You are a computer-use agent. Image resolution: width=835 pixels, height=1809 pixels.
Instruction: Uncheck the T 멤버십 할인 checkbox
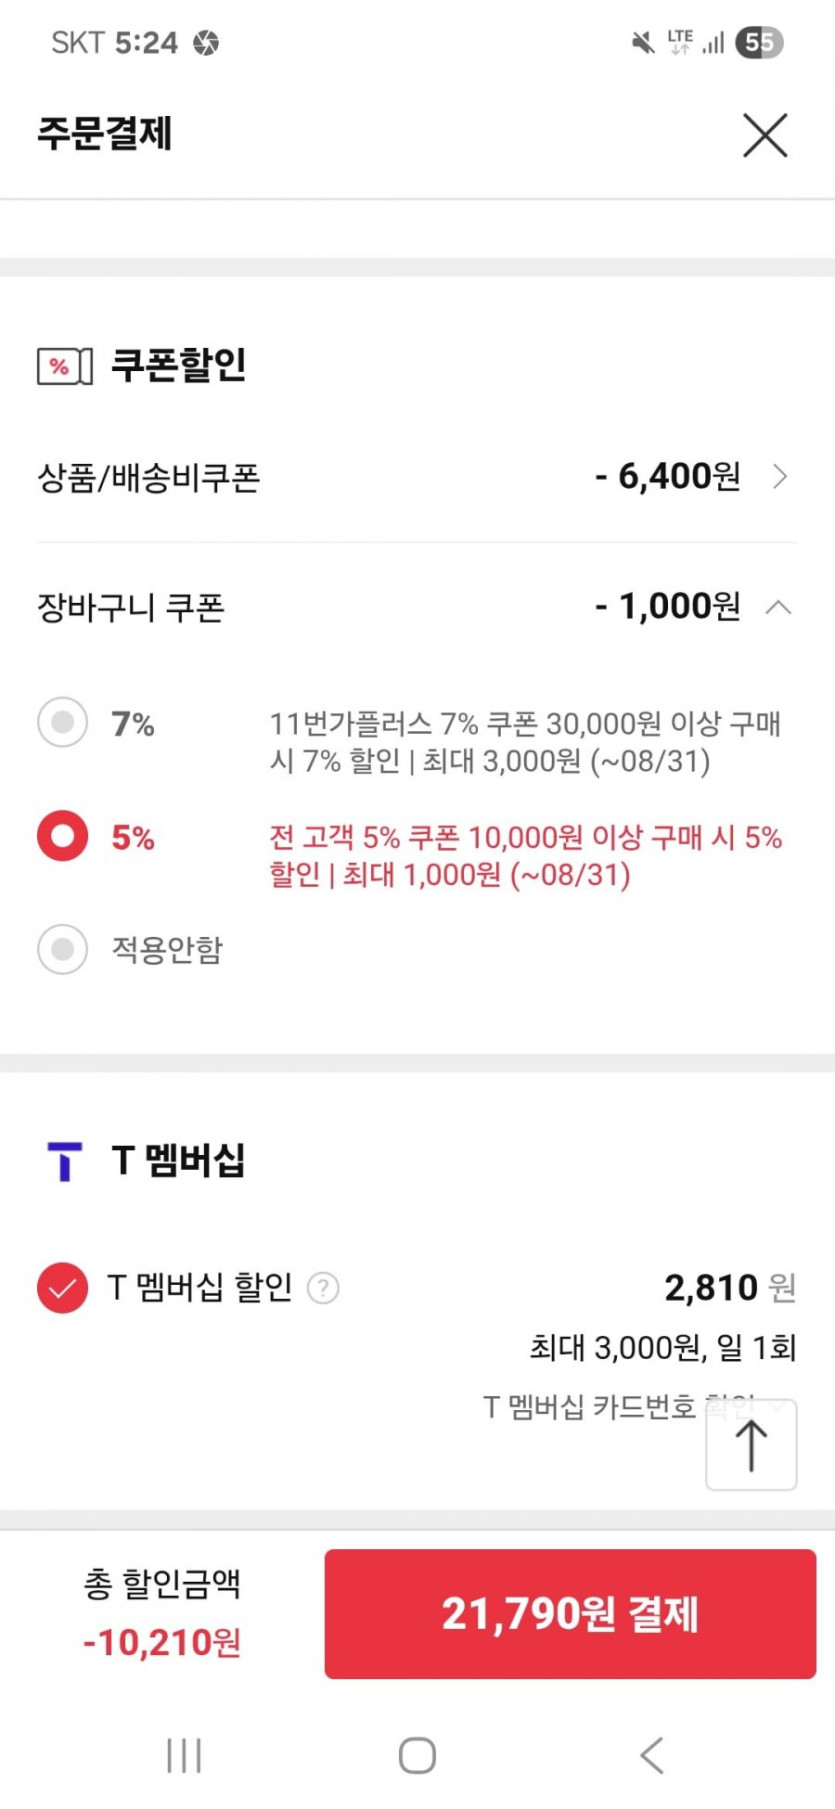pos(62,1288)
